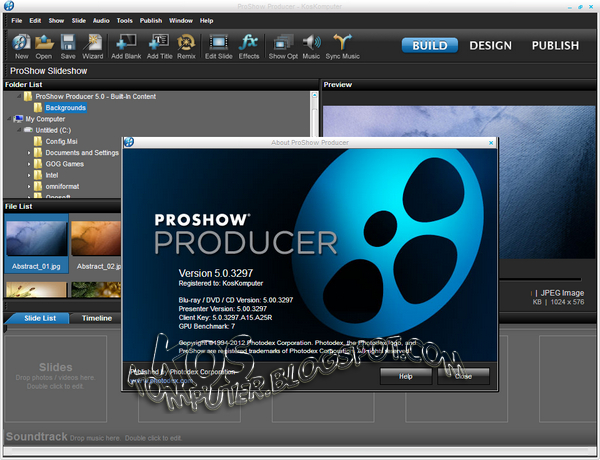Open the Tools menu
The height and width of the screenshot is (460, 600).
tap(125, 21)
